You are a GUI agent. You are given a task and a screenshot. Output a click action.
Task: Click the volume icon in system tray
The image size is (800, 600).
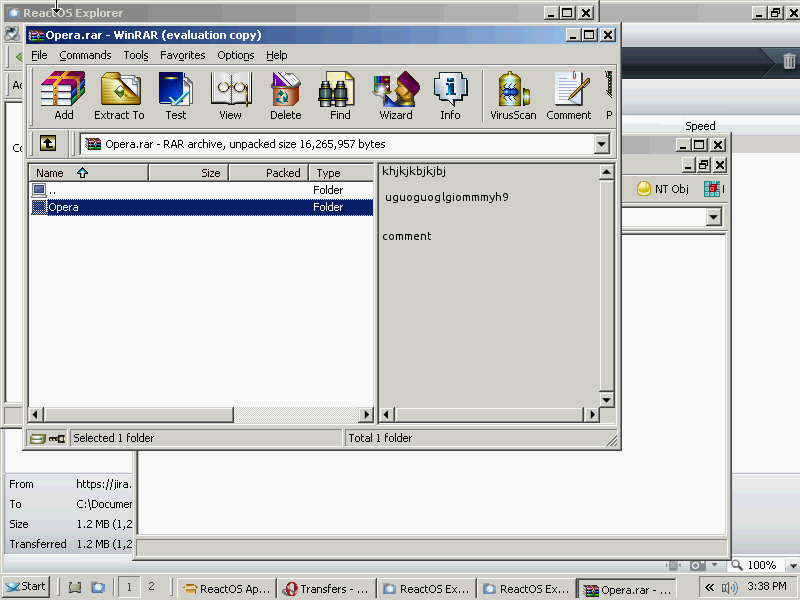(x=730, y=588)
